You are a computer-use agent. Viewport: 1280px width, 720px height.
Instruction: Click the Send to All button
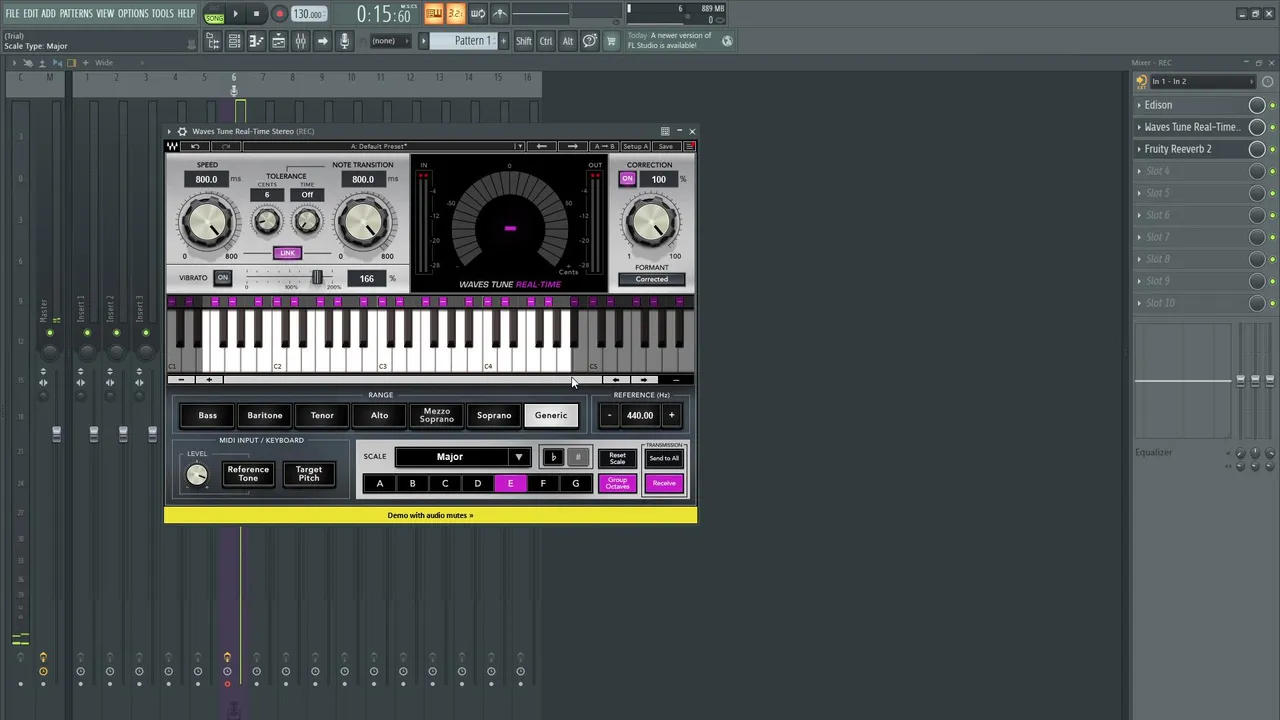coord(664,458)
